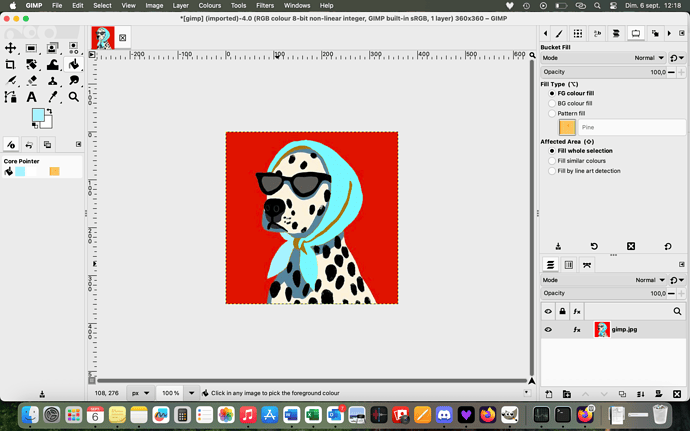Screen dimensions: 690x431
Task: Open Bucket Fill Mode Normal dropdown
Action: pyautogui.click(x=604, y=58)
